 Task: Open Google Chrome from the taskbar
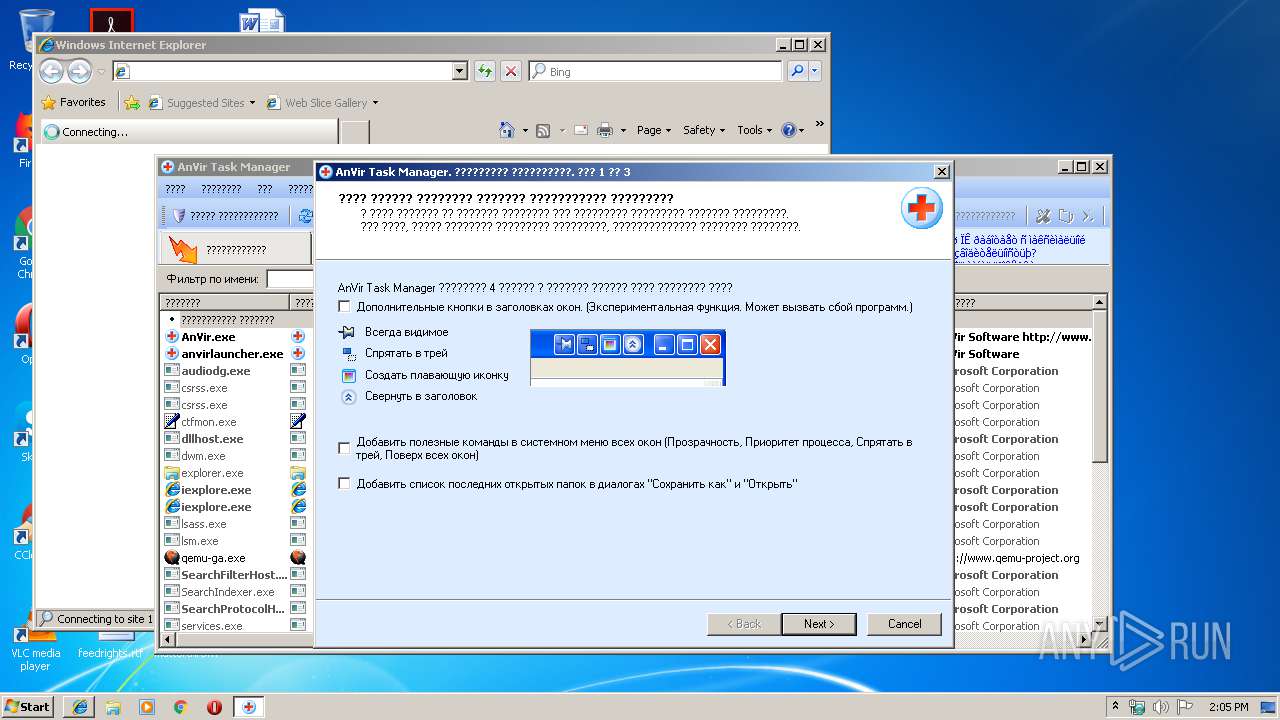[x=181, y=706]
